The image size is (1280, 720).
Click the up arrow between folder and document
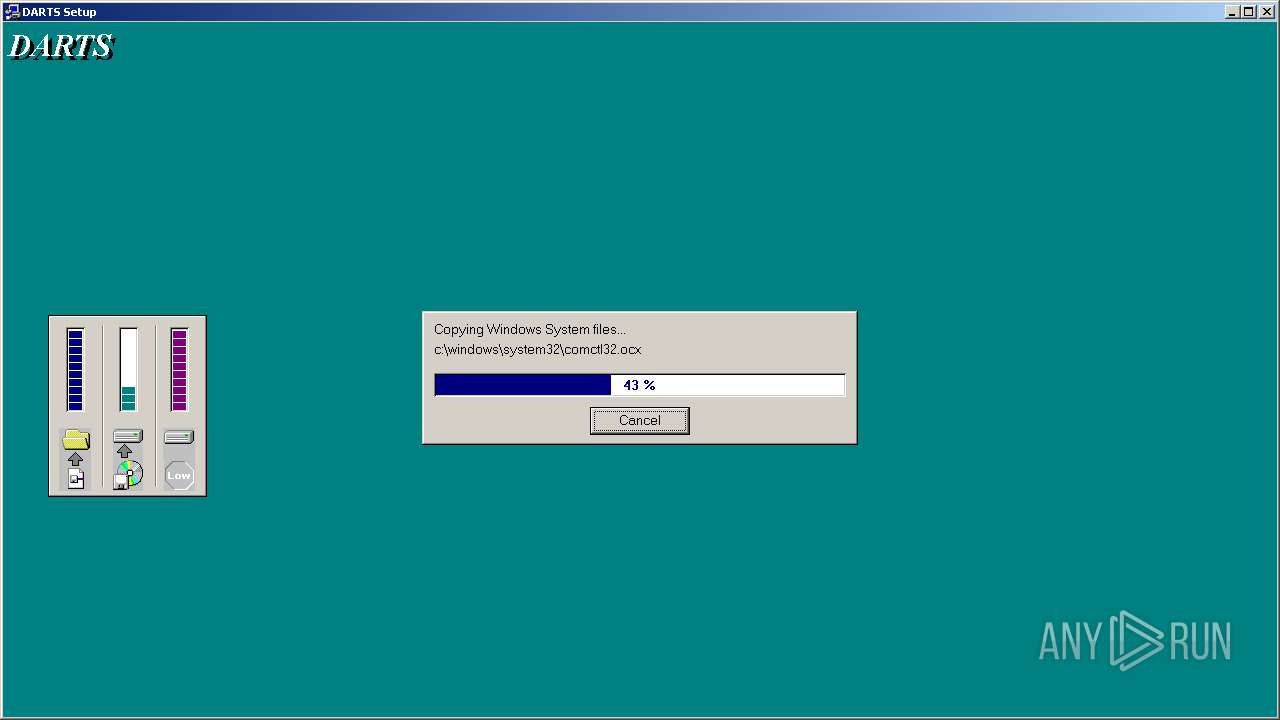click(x=76, y=459)
